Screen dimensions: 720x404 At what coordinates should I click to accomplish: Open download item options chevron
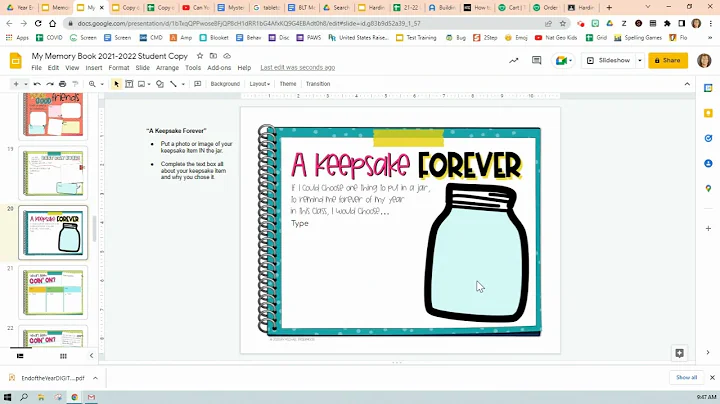[x=95, y=378]
